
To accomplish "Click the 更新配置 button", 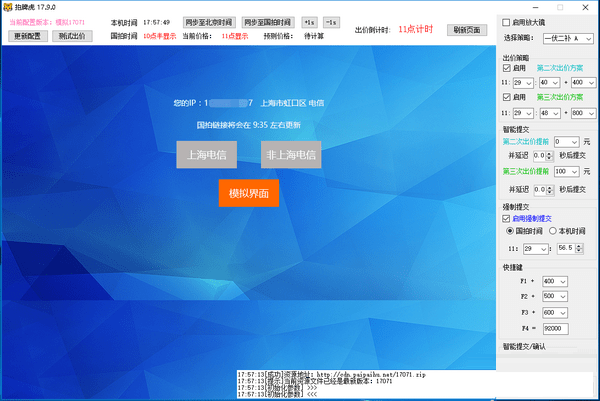I will coord(28,36).
